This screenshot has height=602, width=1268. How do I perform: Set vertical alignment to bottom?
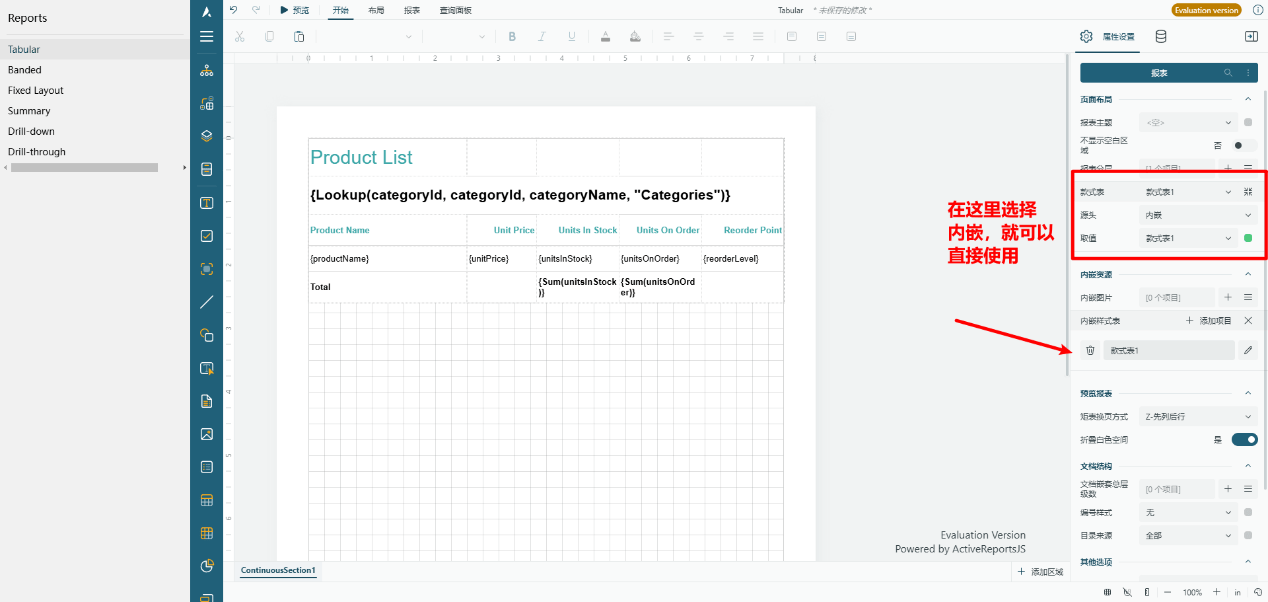click(x=851, y=37)
